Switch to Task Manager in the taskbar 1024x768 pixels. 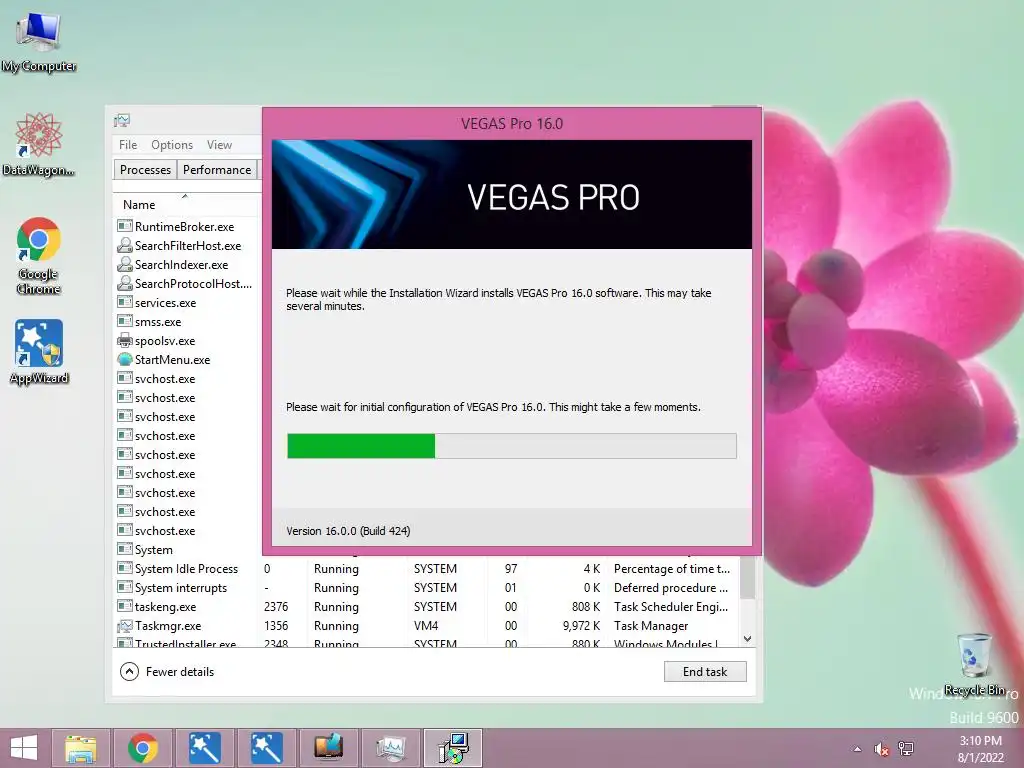coord(391,748)
